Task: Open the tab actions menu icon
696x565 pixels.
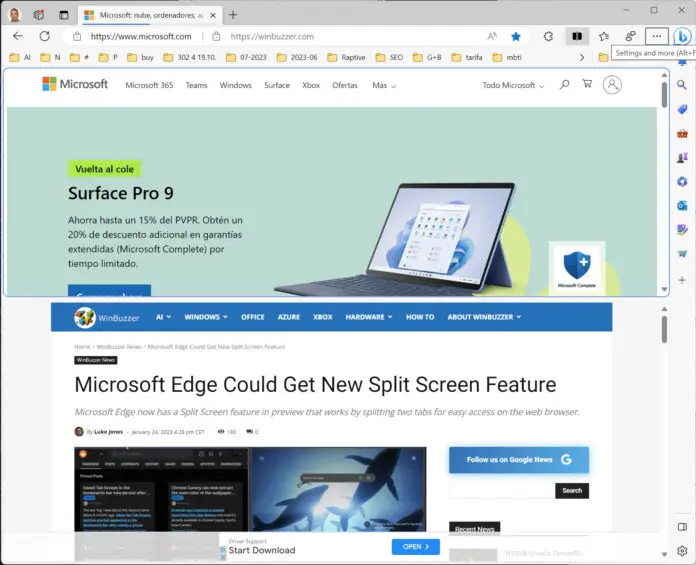Action: coord(64,15)
